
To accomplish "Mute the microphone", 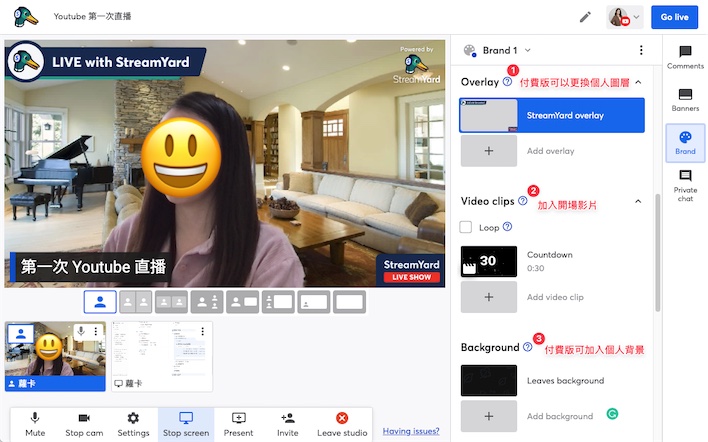I will (x=35, y=424).
